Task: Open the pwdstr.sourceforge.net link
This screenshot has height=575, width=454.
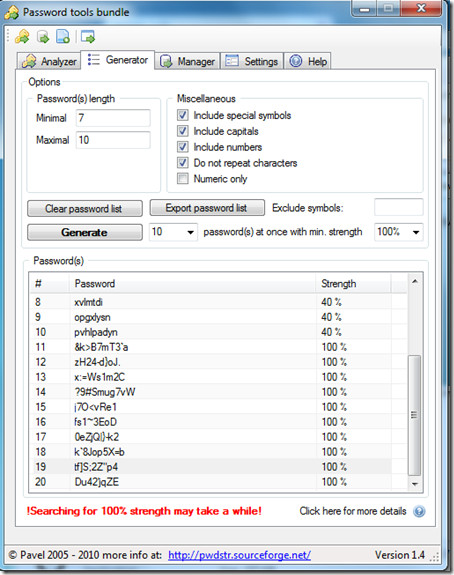Action: (239, 555)
